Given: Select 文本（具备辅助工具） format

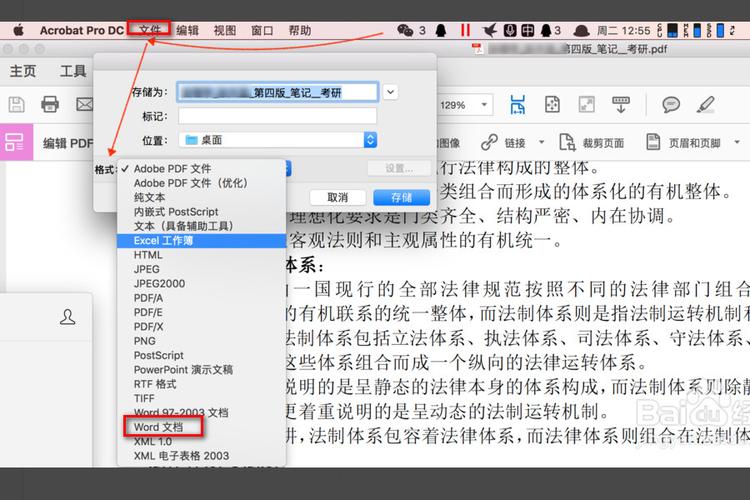Looking at the screenshot, I should (201, 226).
